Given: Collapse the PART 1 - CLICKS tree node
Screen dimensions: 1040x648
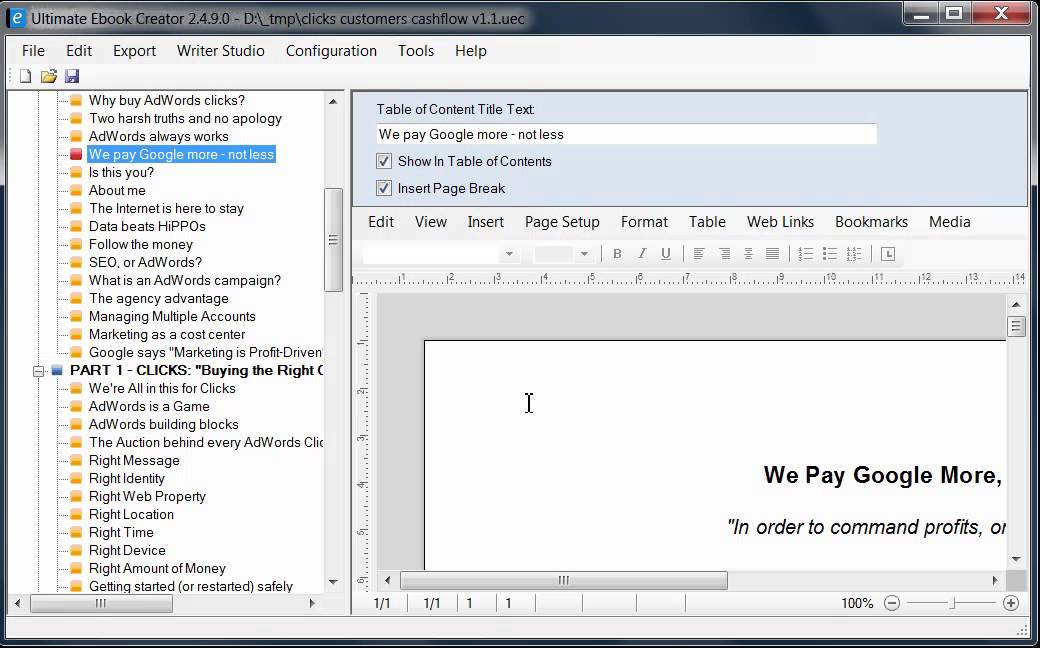Looking at the screenshot, I should click(38, 371).
